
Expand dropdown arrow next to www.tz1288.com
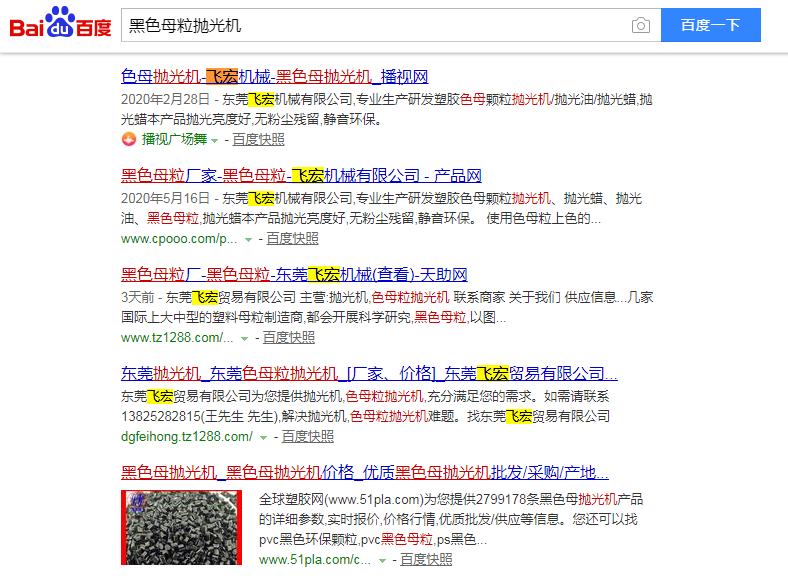(x=244, y=339)
